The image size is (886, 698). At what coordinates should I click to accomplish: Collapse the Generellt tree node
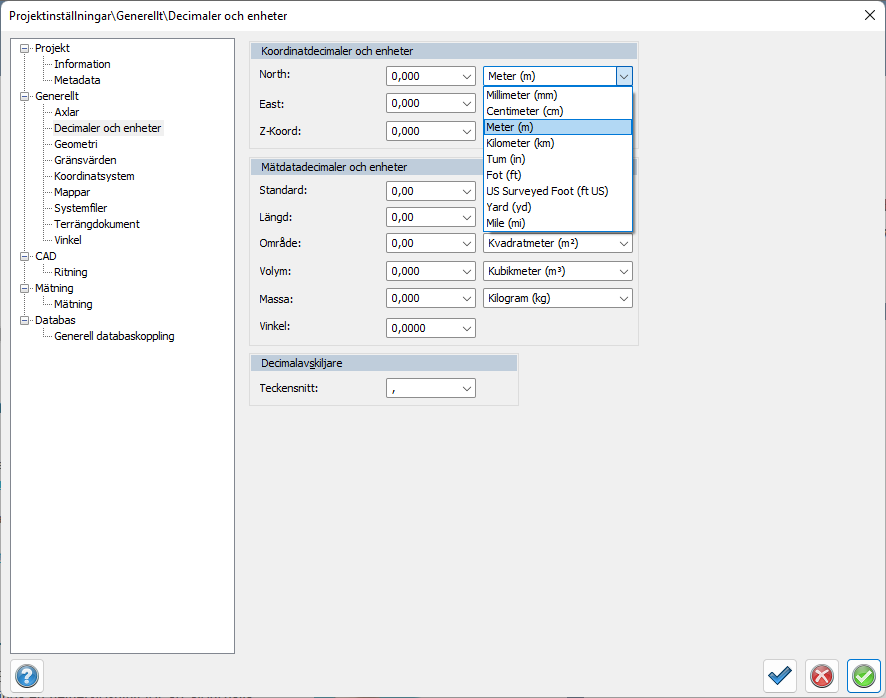coord(26,96)
